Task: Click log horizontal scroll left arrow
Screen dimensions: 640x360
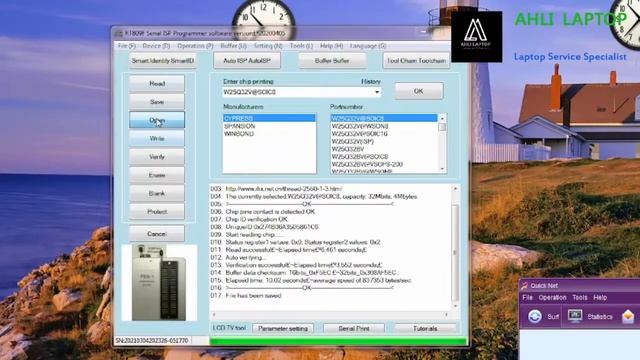Action: coord(214,314)
